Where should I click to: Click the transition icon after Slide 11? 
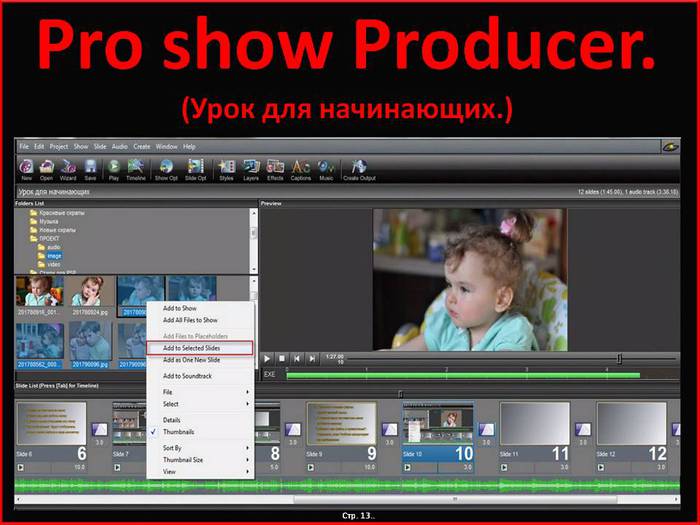(x=583, y=429)
